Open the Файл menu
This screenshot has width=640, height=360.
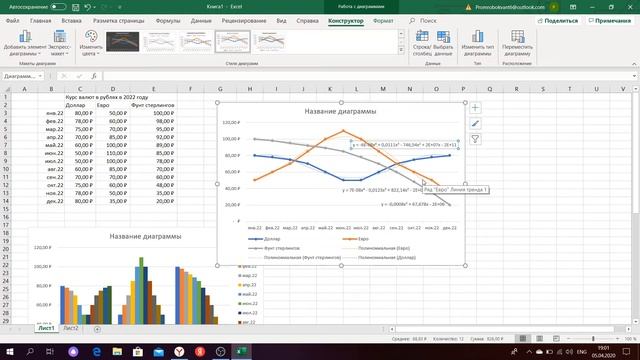[x=13, y=20]
